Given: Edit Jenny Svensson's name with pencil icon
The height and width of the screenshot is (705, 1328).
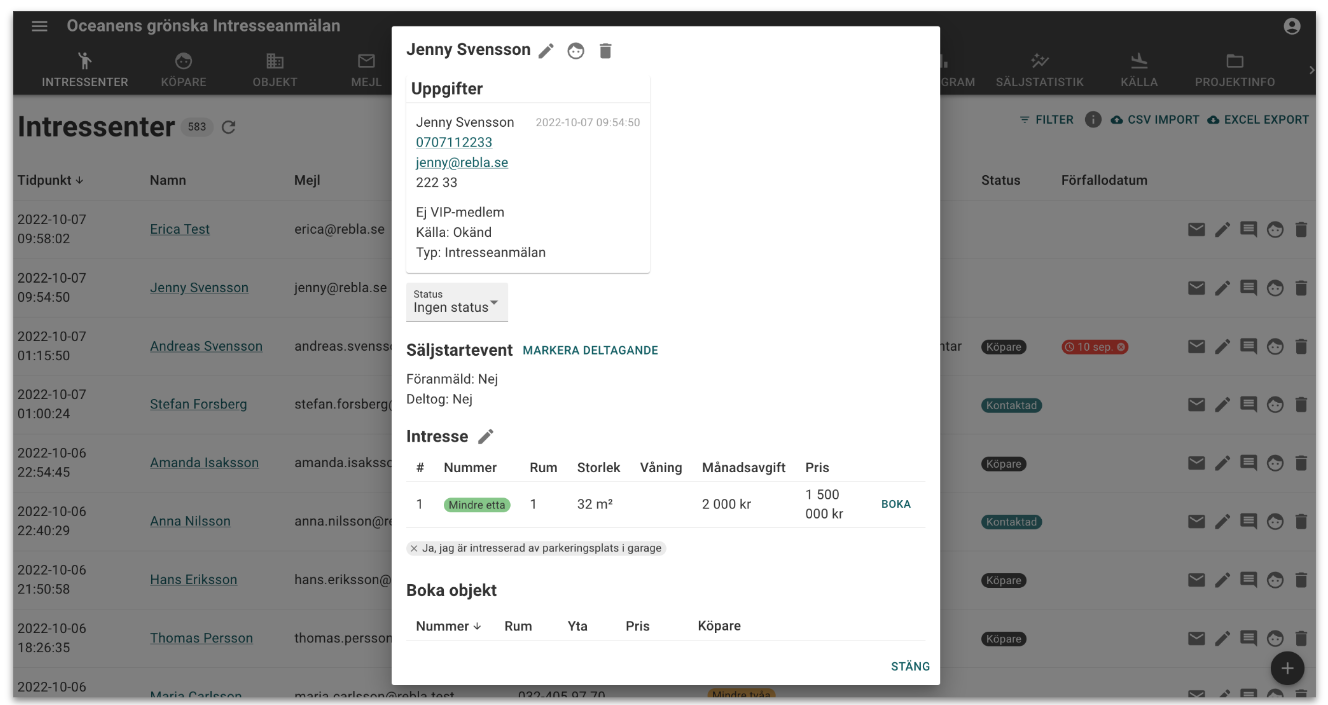Looking at the screenshot, I should point(546,51).
